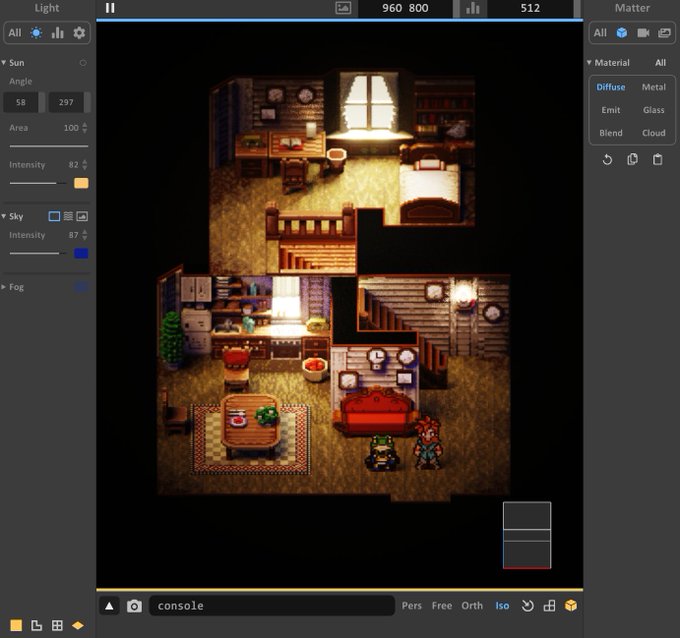This screenshot has width=680, height=638.
Task: Collapse the Sky section
Action: click(x=3, y=216)
